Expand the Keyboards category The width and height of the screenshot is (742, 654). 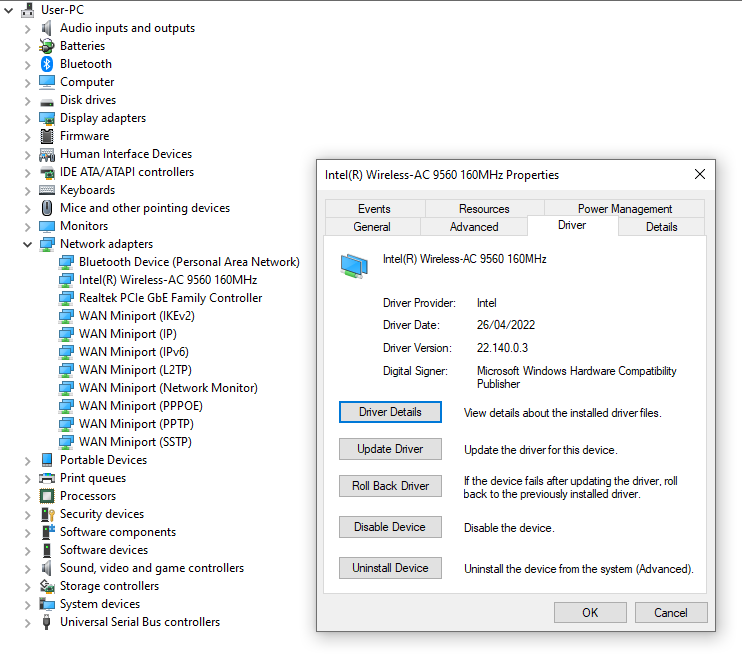[27, 190]
